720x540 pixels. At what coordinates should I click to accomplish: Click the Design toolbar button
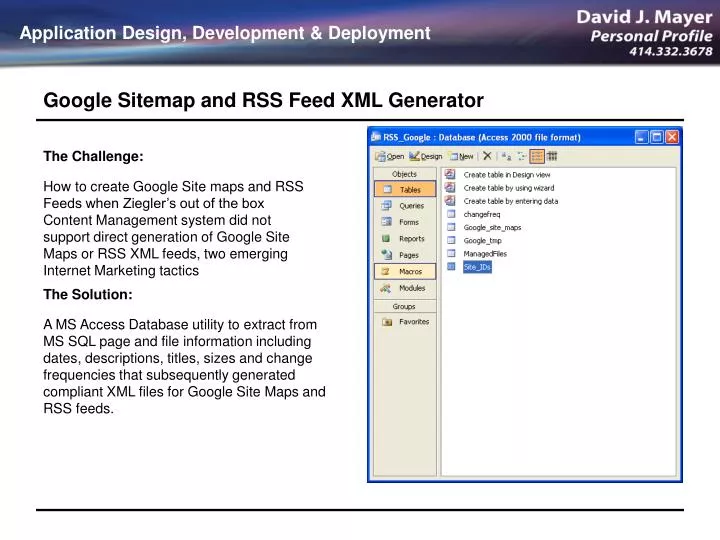click(426, 156)
